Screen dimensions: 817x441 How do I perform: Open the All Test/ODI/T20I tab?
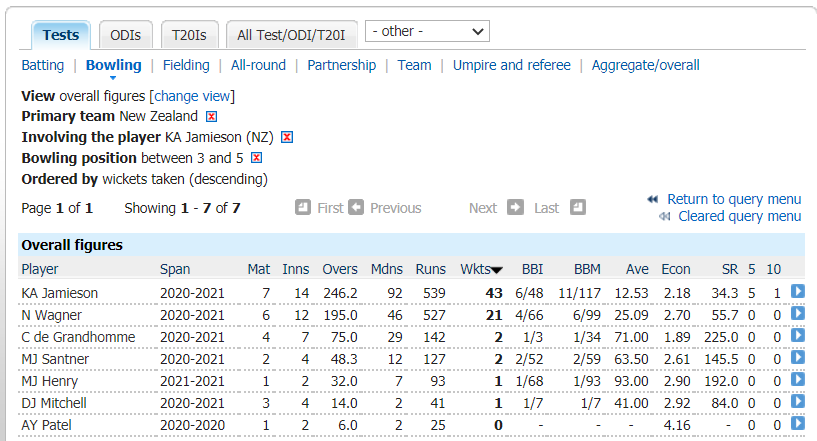point(291,35)
